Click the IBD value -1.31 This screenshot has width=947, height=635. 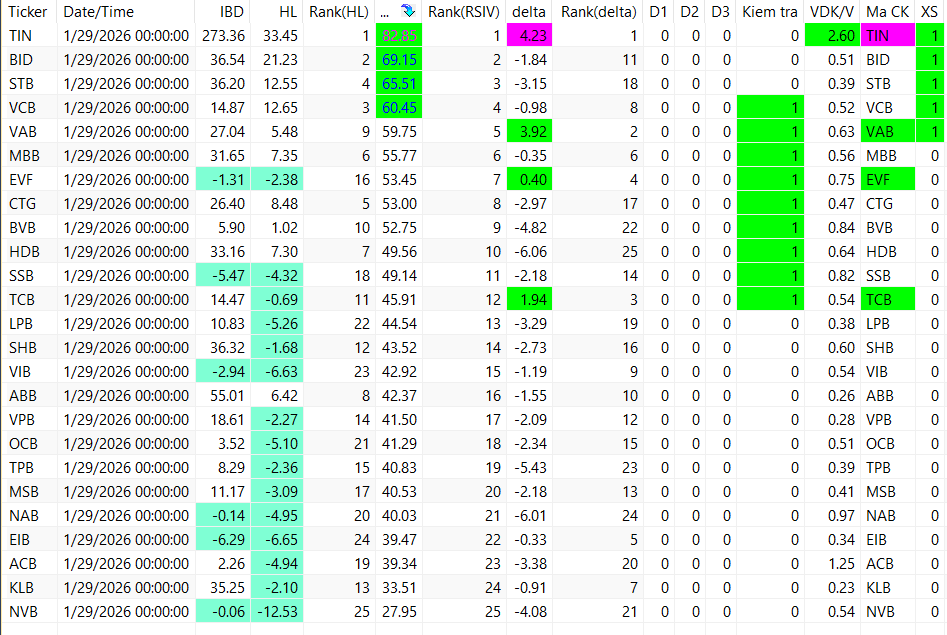[223, 179]
